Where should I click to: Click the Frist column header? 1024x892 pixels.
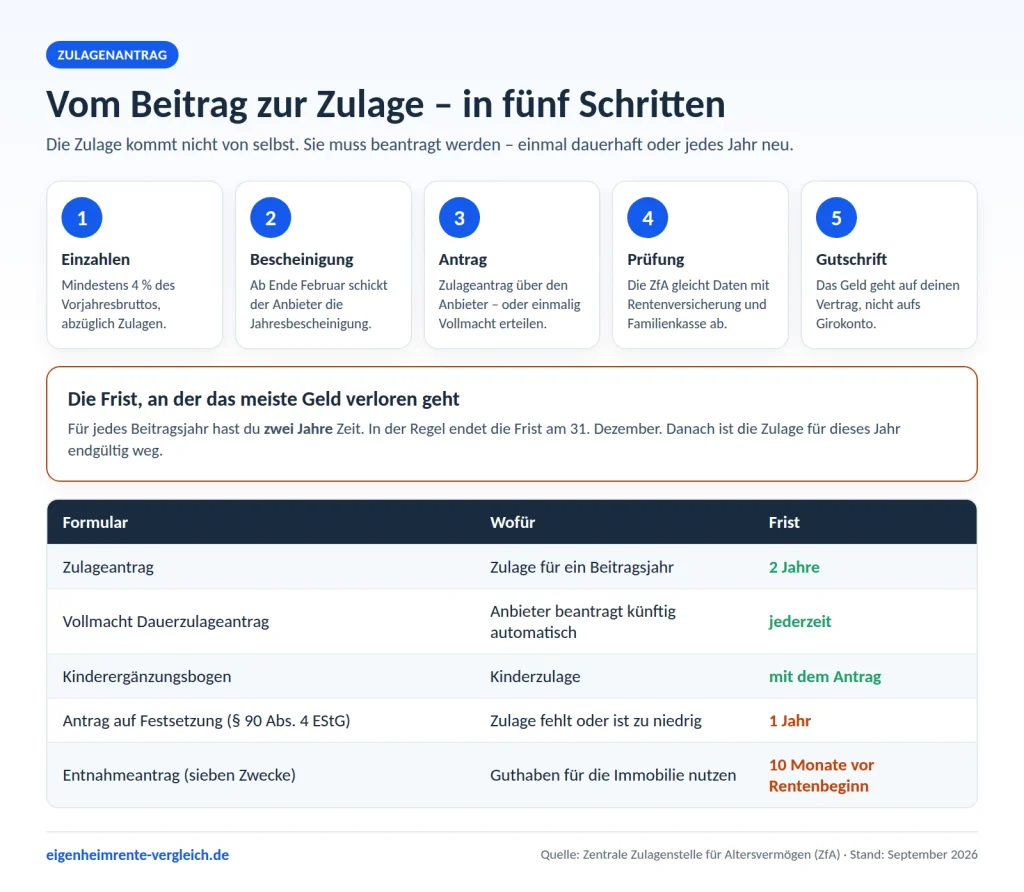tap(784, 522)
